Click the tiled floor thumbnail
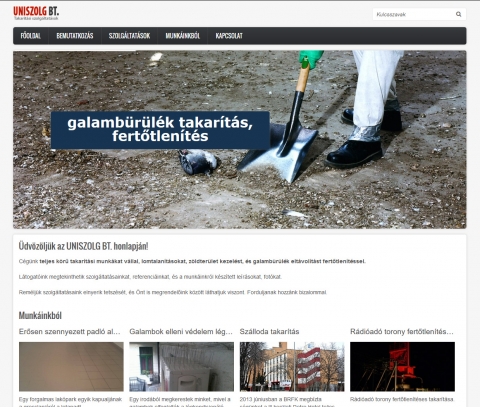Viewport: 480px width, 407px height. [71, 366]
